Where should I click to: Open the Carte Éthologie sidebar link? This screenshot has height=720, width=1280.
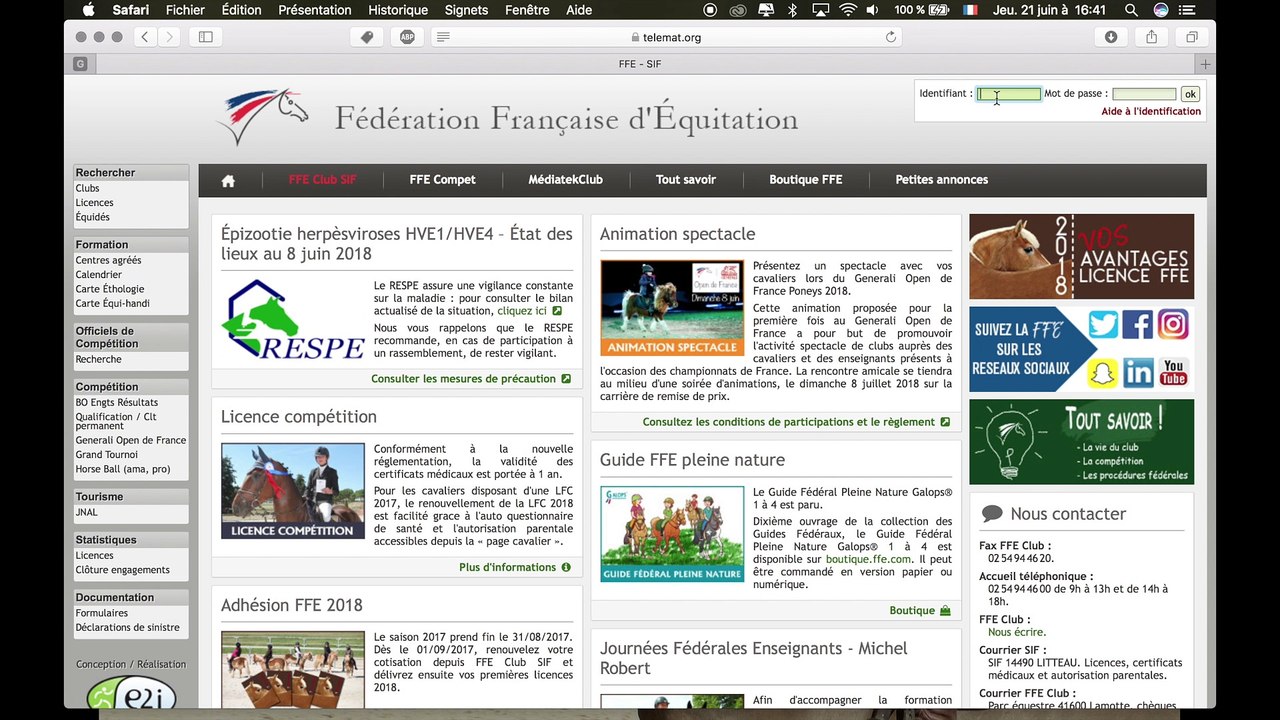point(110,289)
